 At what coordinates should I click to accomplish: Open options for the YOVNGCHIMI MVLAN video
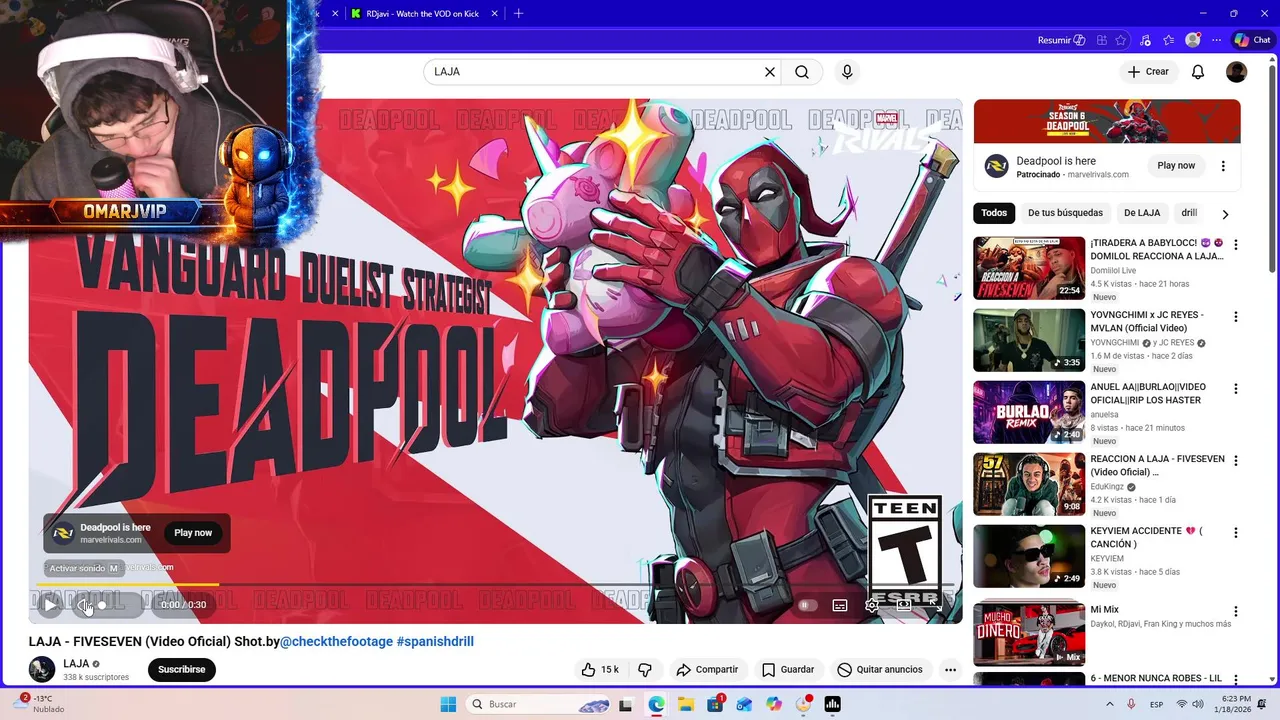coord(1236,317)
